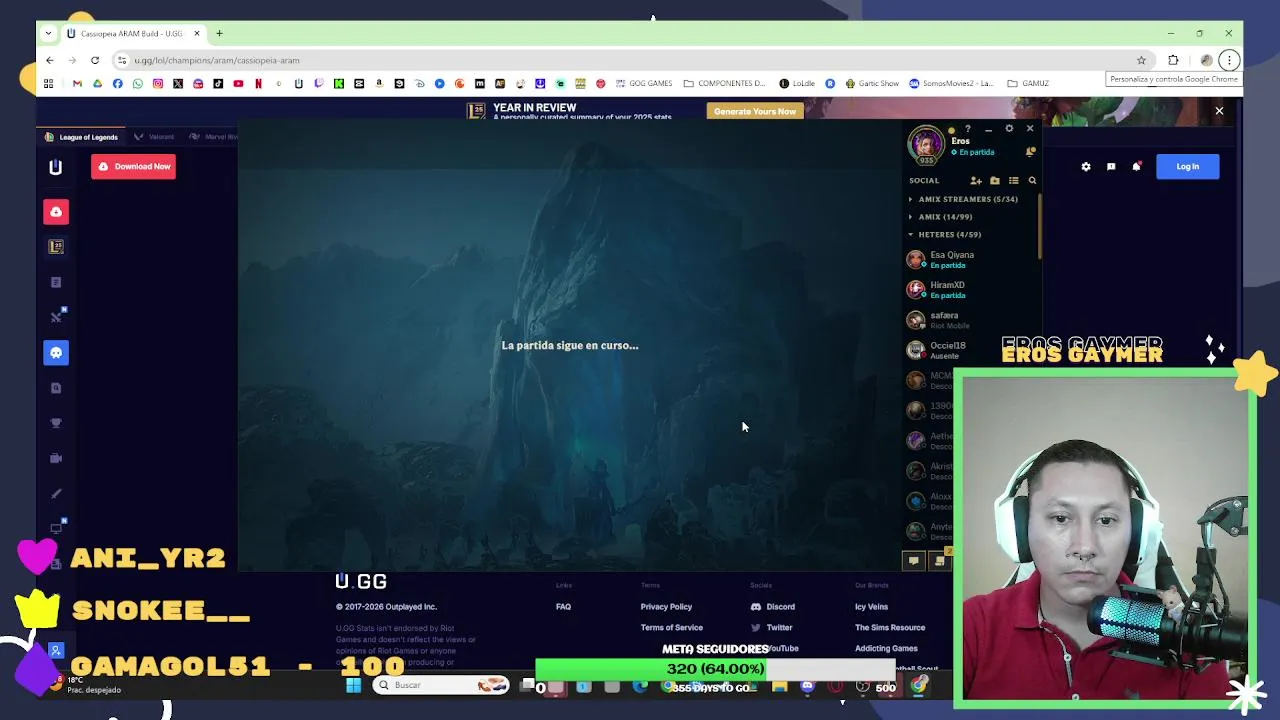This screenshot has height=720, width=1280.
Task: Open Gmail bookmark in bookmarks bar
Action: pyautogui.click(x=77, y=84)
